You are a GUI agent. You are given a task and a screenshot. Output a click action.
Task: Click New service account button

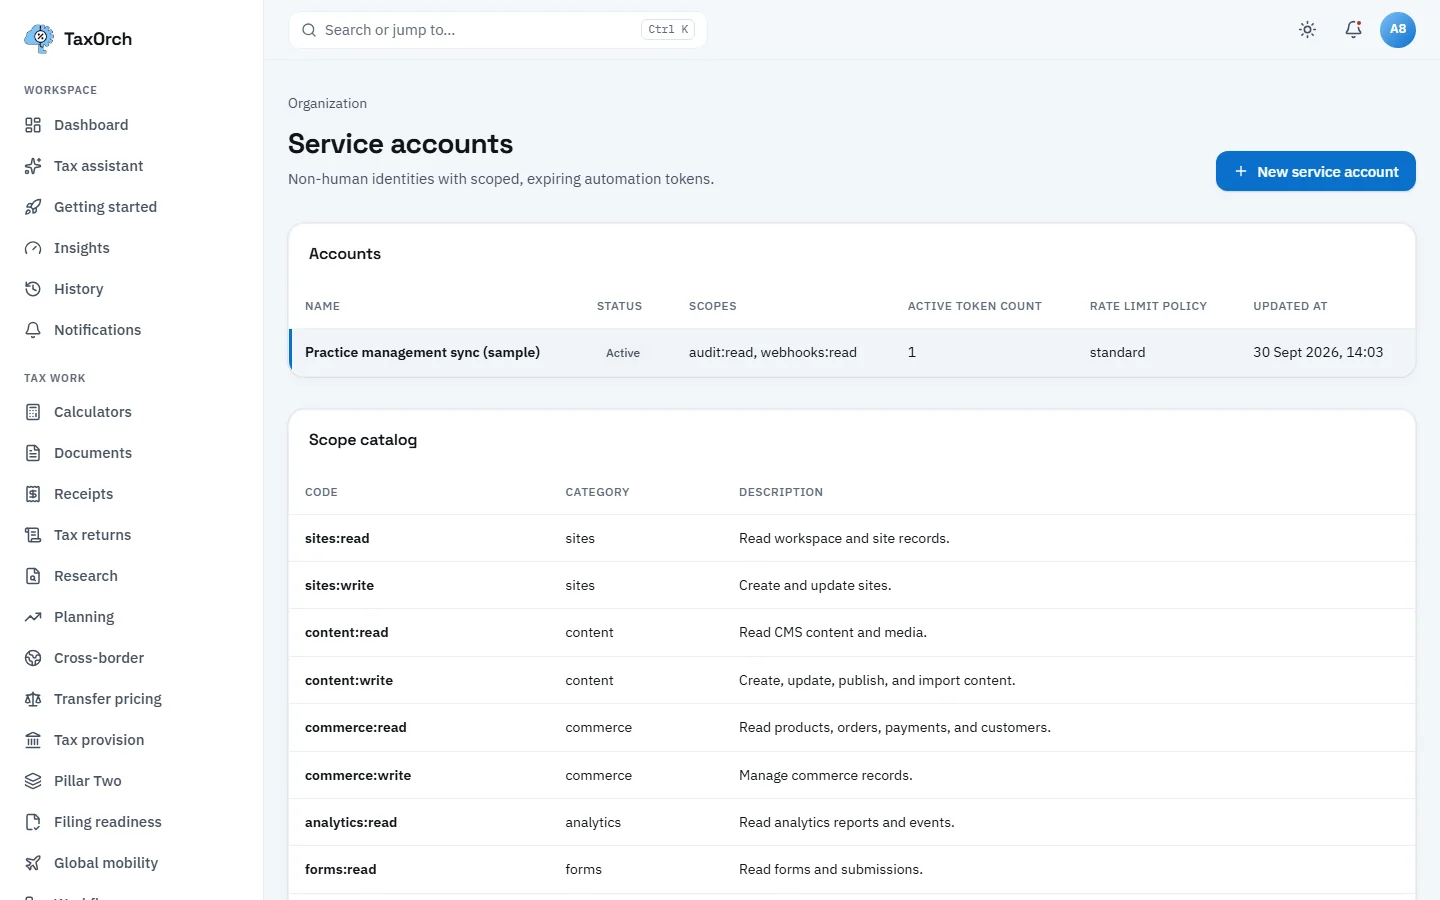1316,171
